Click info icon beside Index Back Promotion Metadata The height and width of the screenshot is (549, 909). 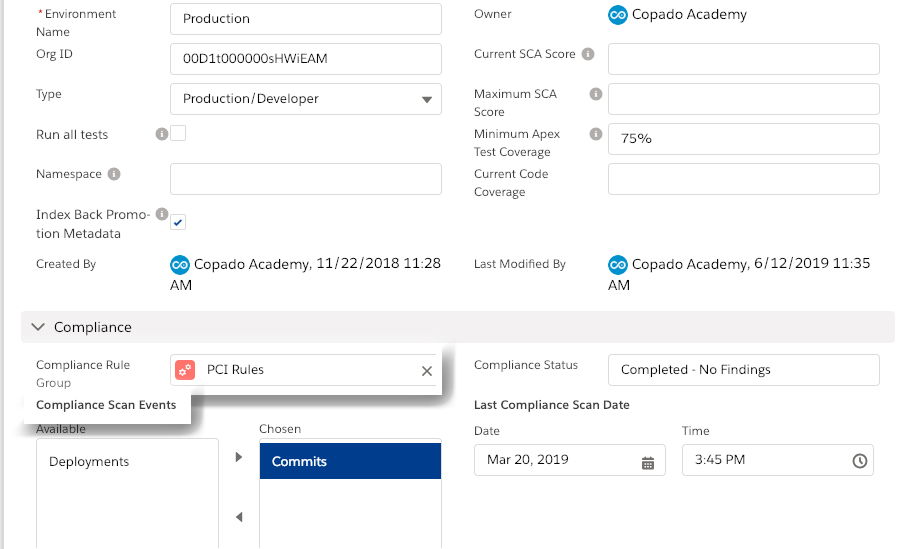click(x=162, y=214)
